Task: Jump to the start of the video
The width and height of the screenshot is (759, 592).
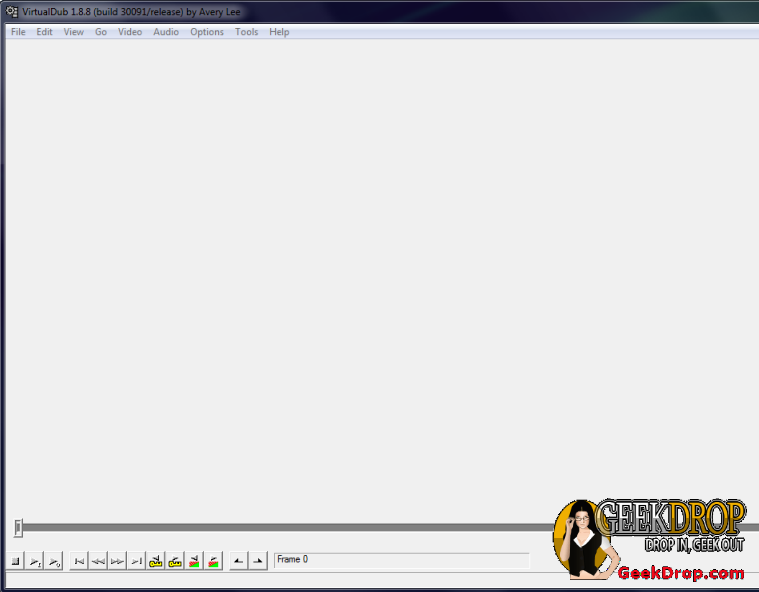Action: click(x=79, y=562)
